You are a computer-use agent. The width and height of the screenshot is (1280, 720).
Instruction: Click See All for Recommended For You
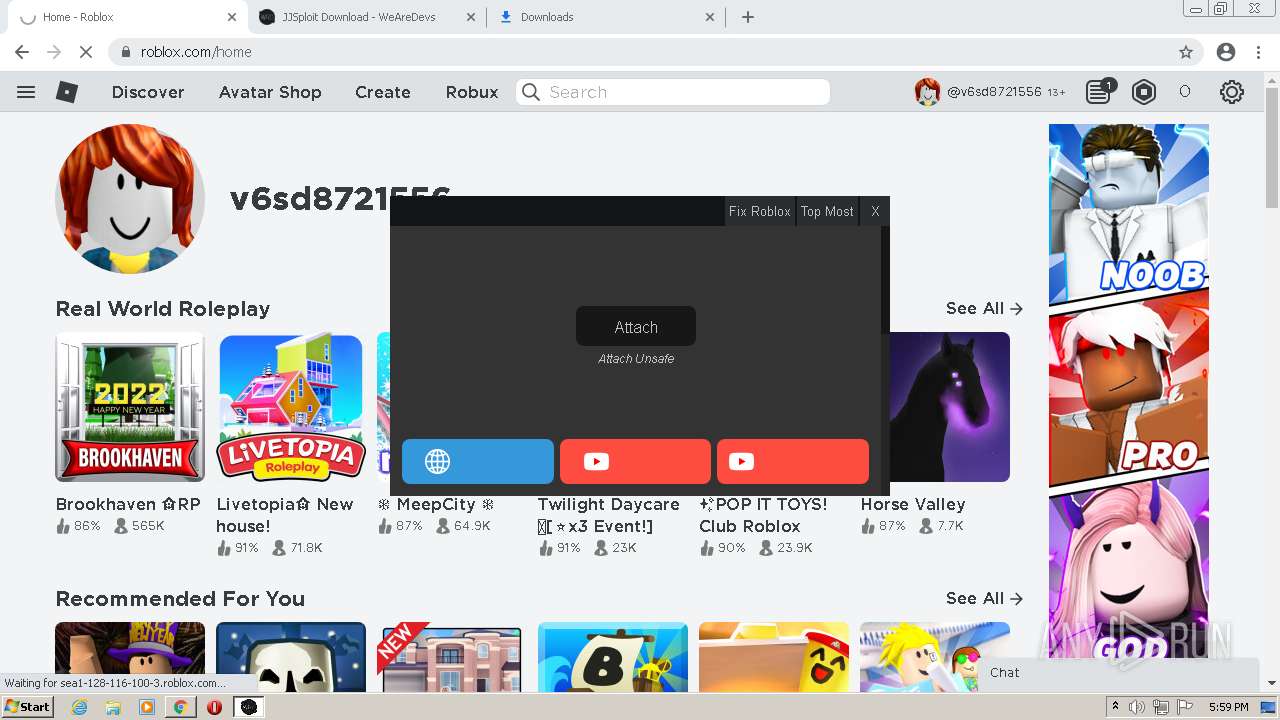coord(984,599)
